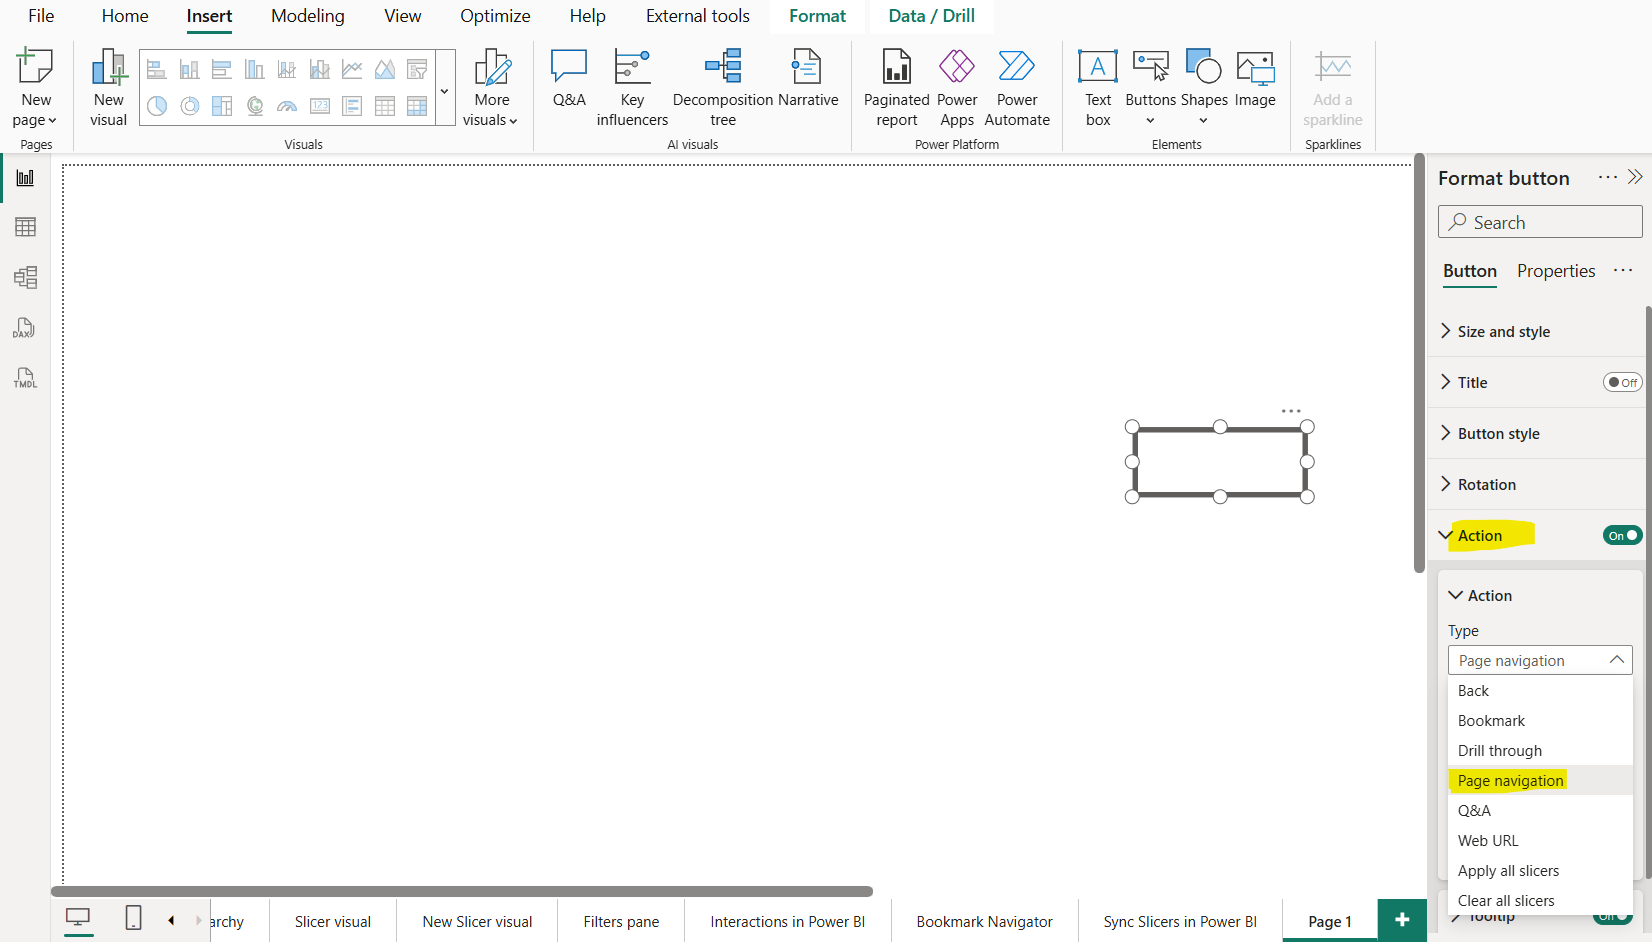
Task: Expand the Button style section
Action: (x=1497, y=433)
